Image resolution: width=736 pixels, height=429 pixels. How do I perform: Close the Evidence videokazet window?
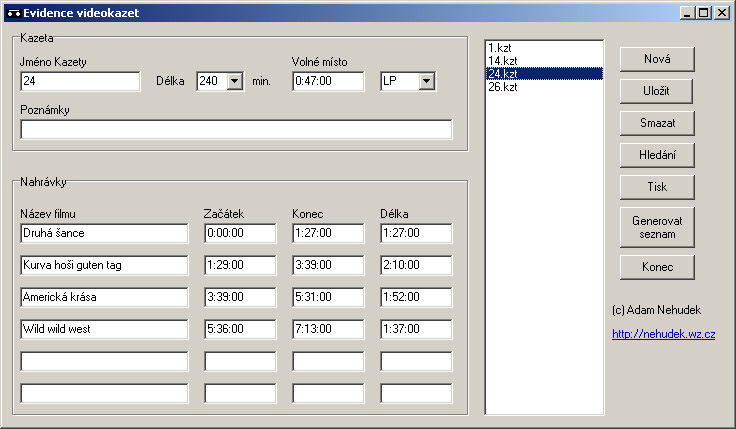721,13
